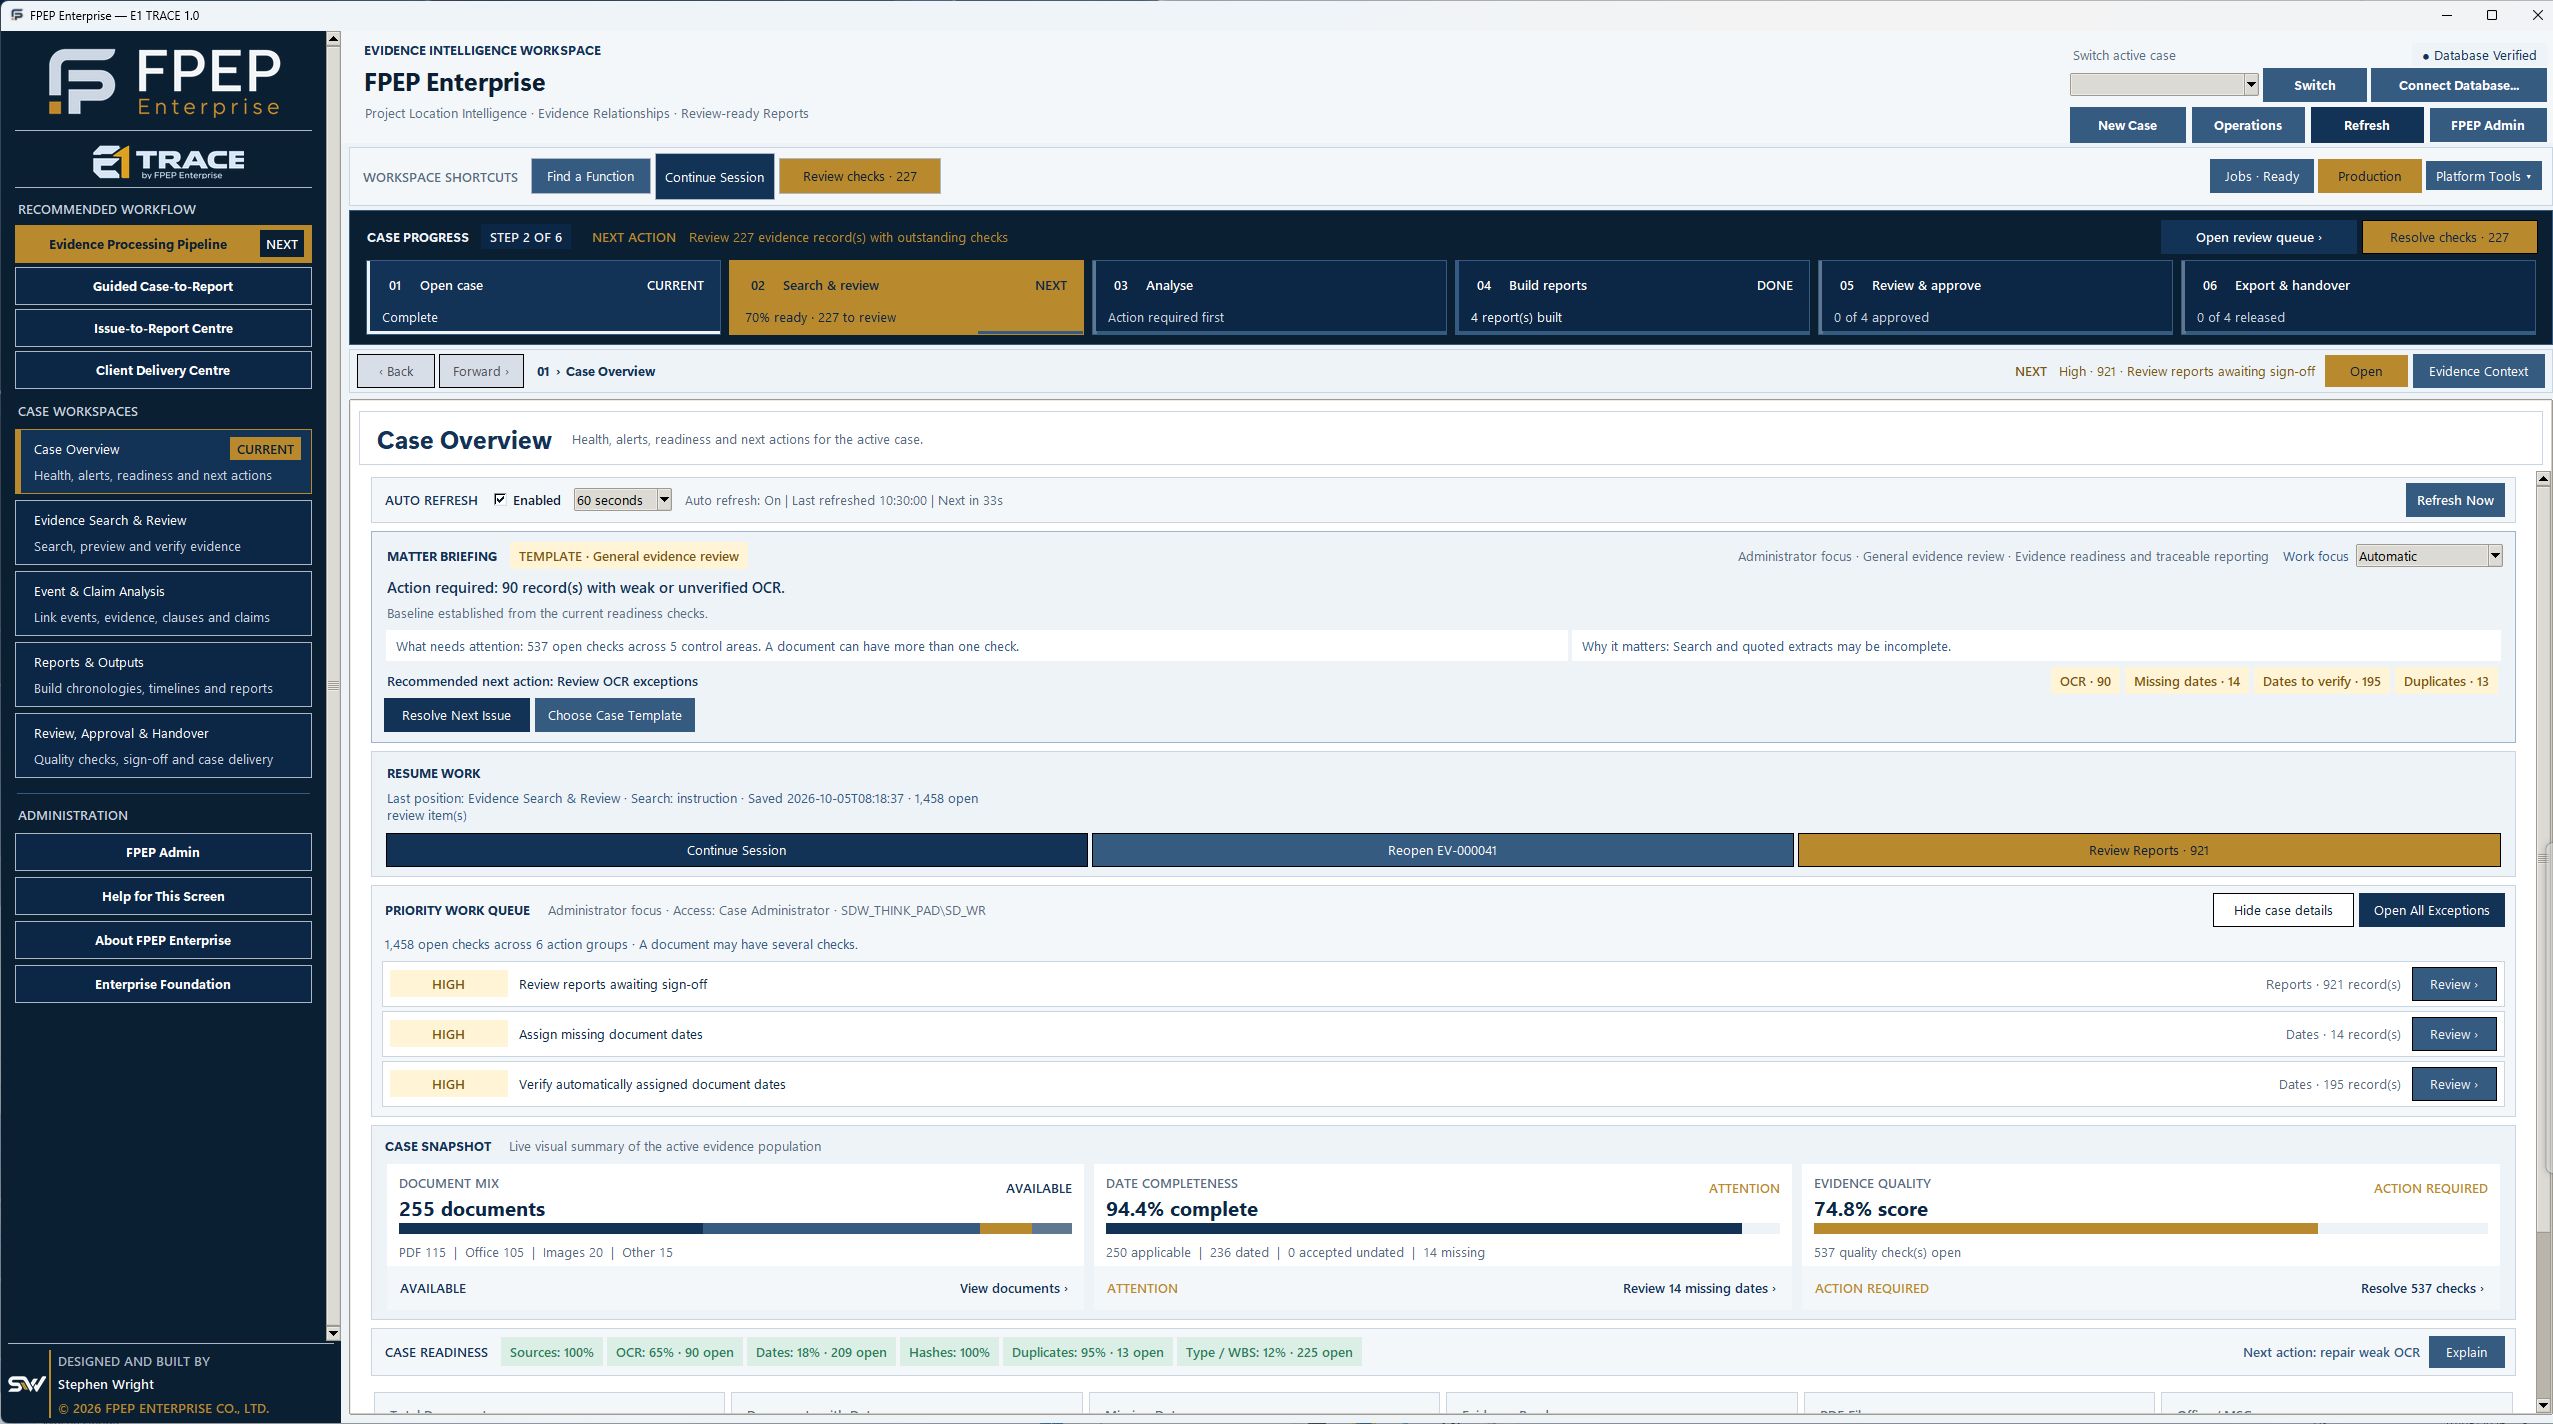Toggle the Auto Refresh Enabled checkbox
Viewport: 2553px width, 1424px height.
coord(500,500)
